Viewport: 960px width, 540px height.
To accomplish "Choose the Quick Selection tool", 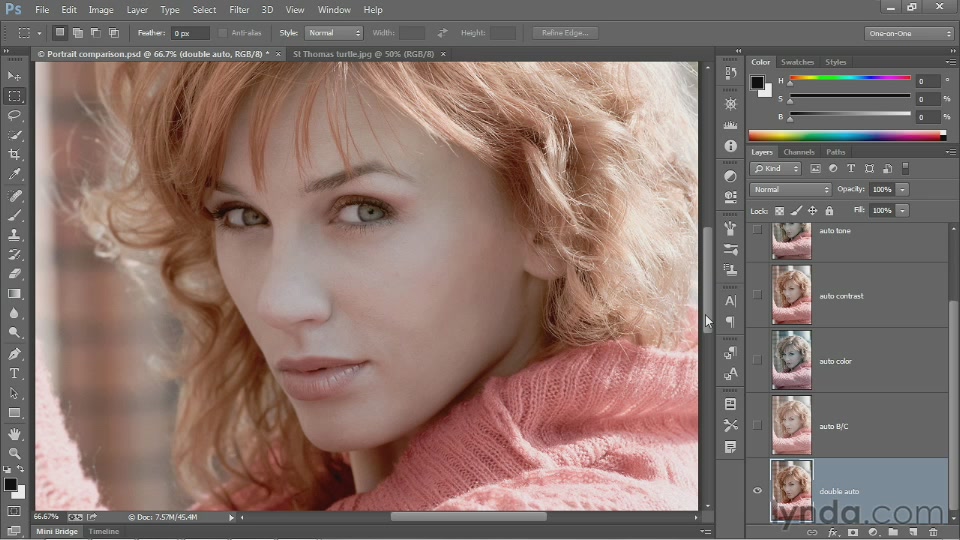I will pyautogui.click(x=14, y=135).
